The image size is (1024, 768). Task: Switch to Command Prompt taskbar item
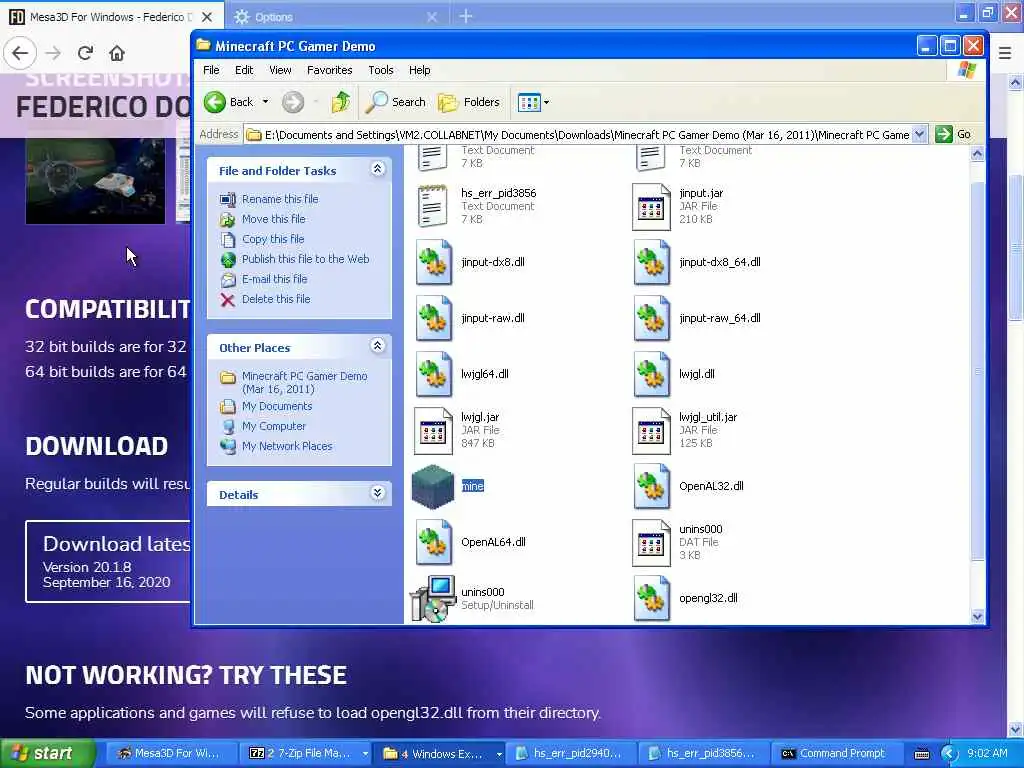(836, 753)
